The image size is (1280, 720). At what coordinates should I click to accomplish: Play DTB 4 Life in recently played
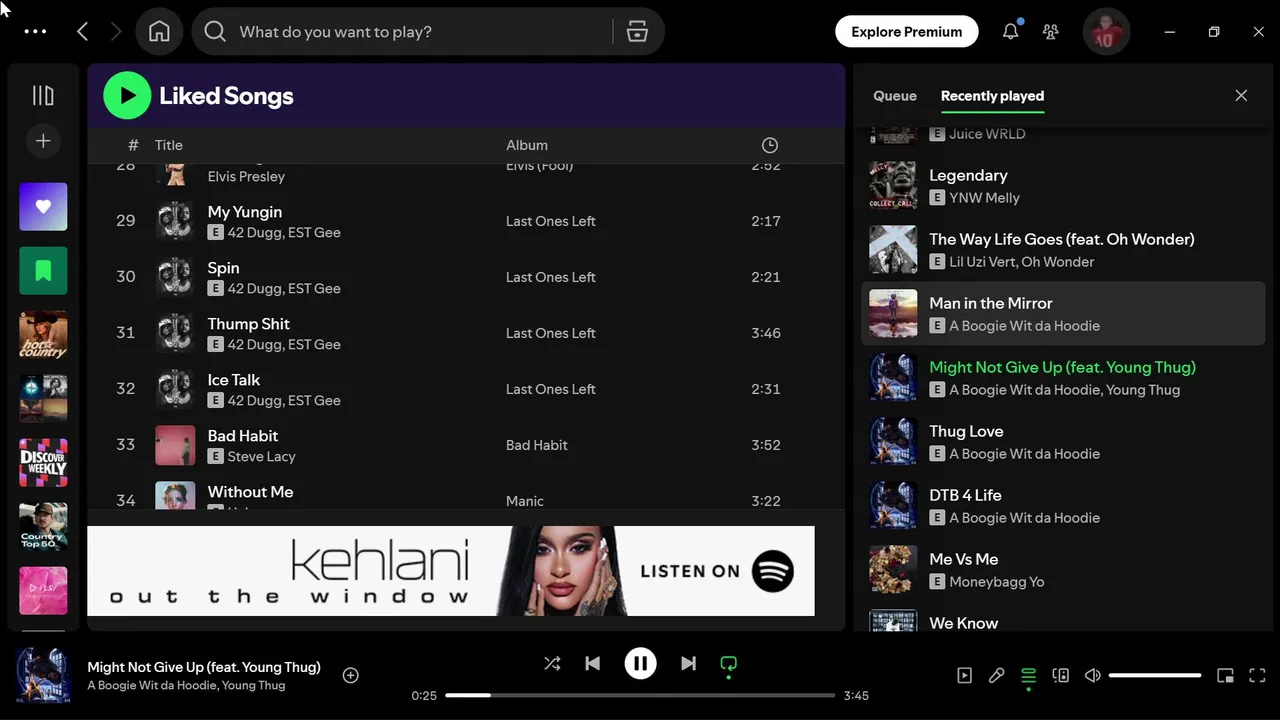click(1063, 506)
